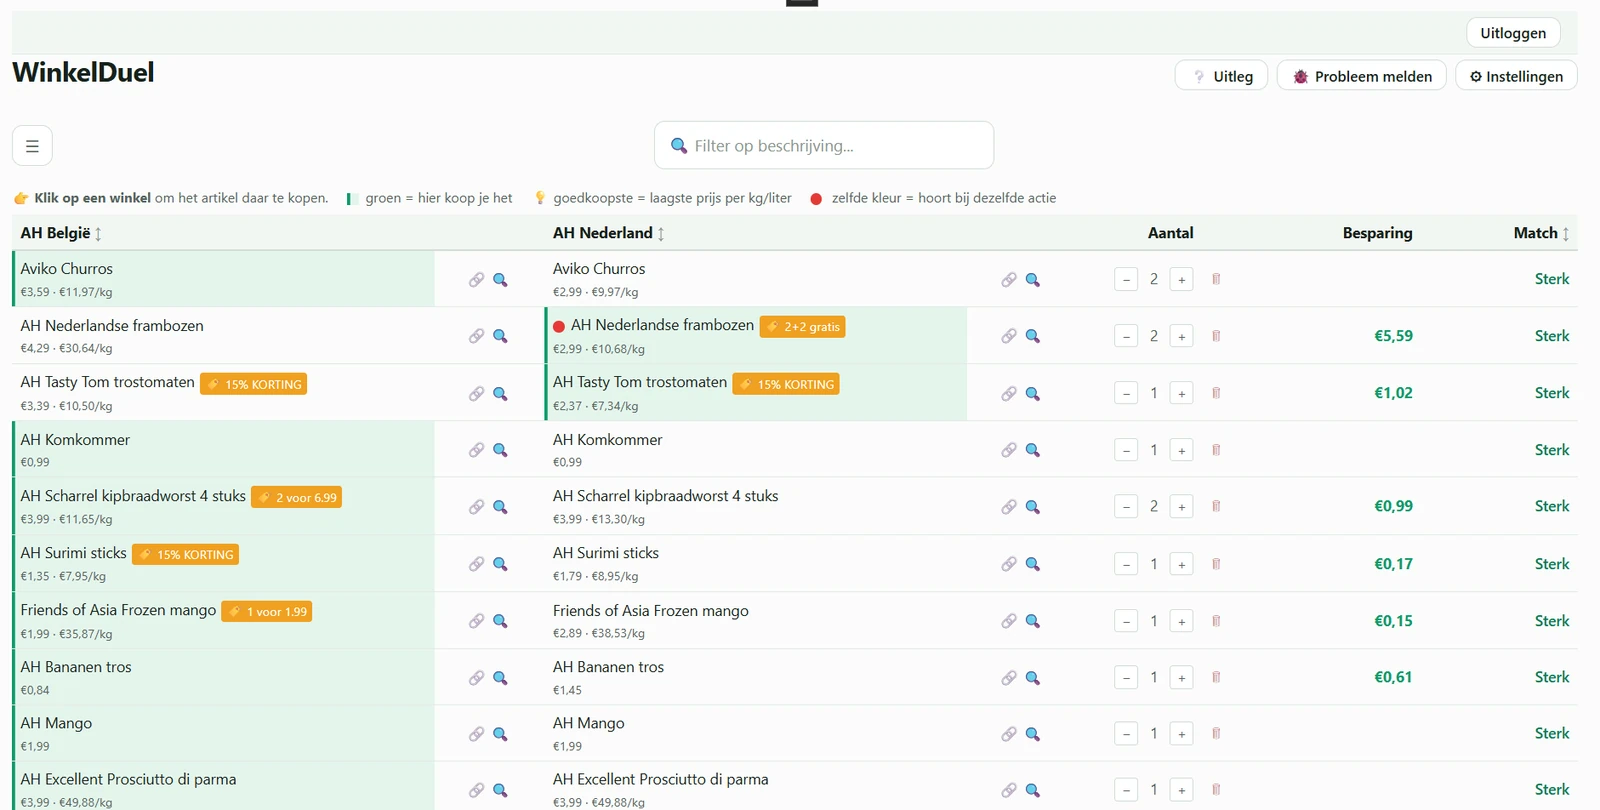The height and width of the screenshot is (810, 1600).
Task: Click the 1 voor 1.99 promo badge
Action: tap(267, 611)
